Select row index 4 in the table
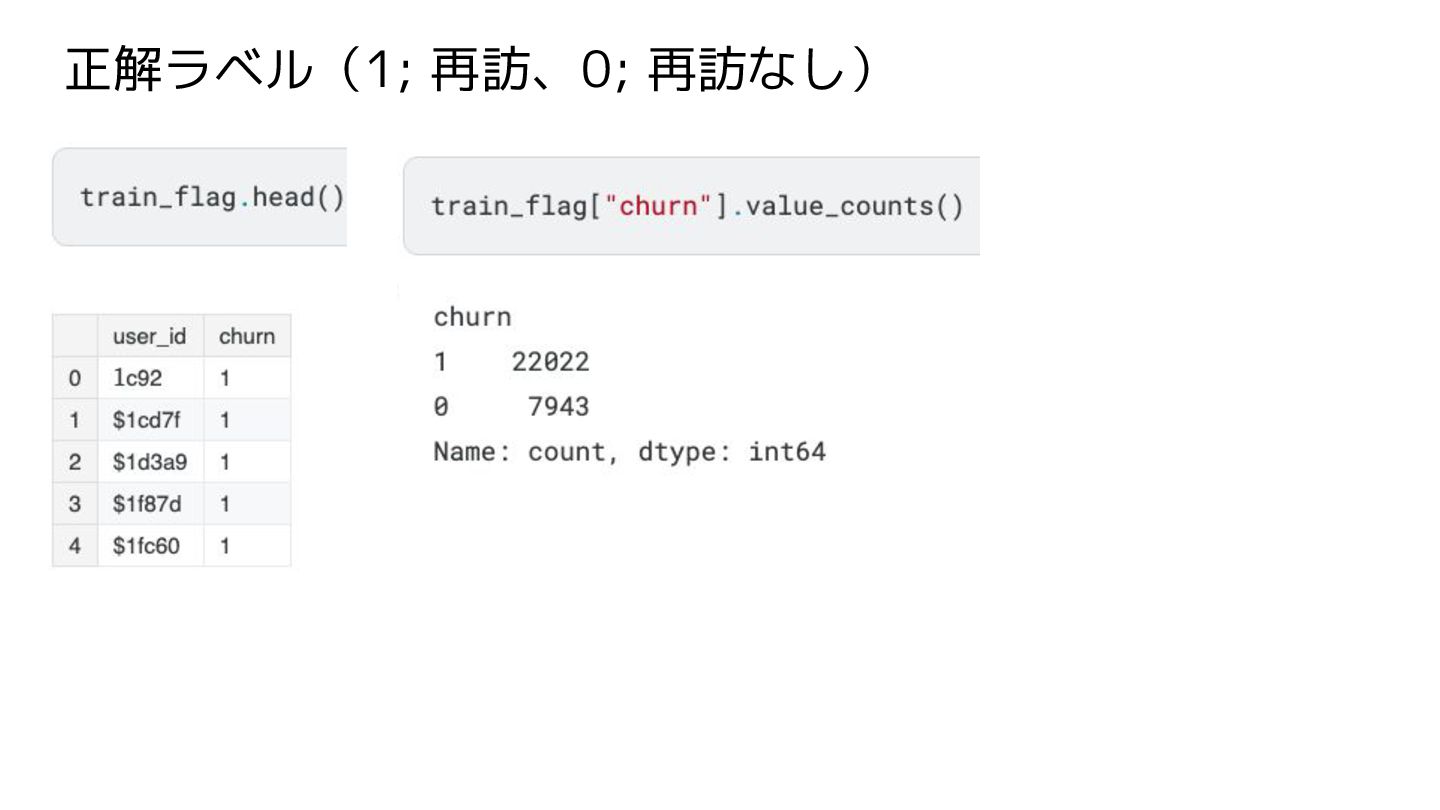Viewport: 1440px width, 810px height. [74, 547]
